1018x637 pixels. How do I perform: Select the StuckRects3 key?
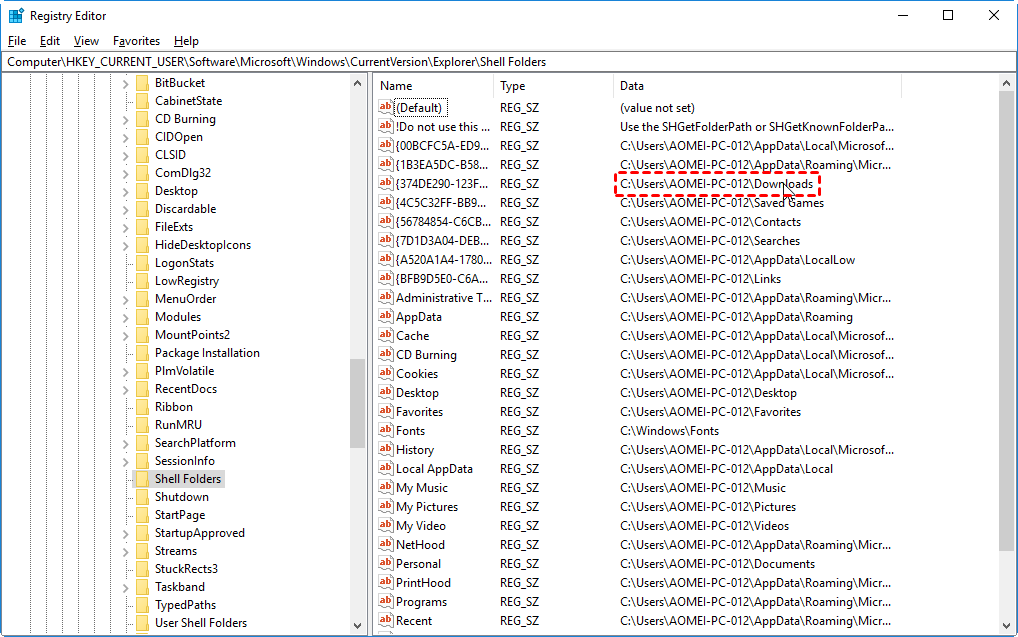coord(186,569)
